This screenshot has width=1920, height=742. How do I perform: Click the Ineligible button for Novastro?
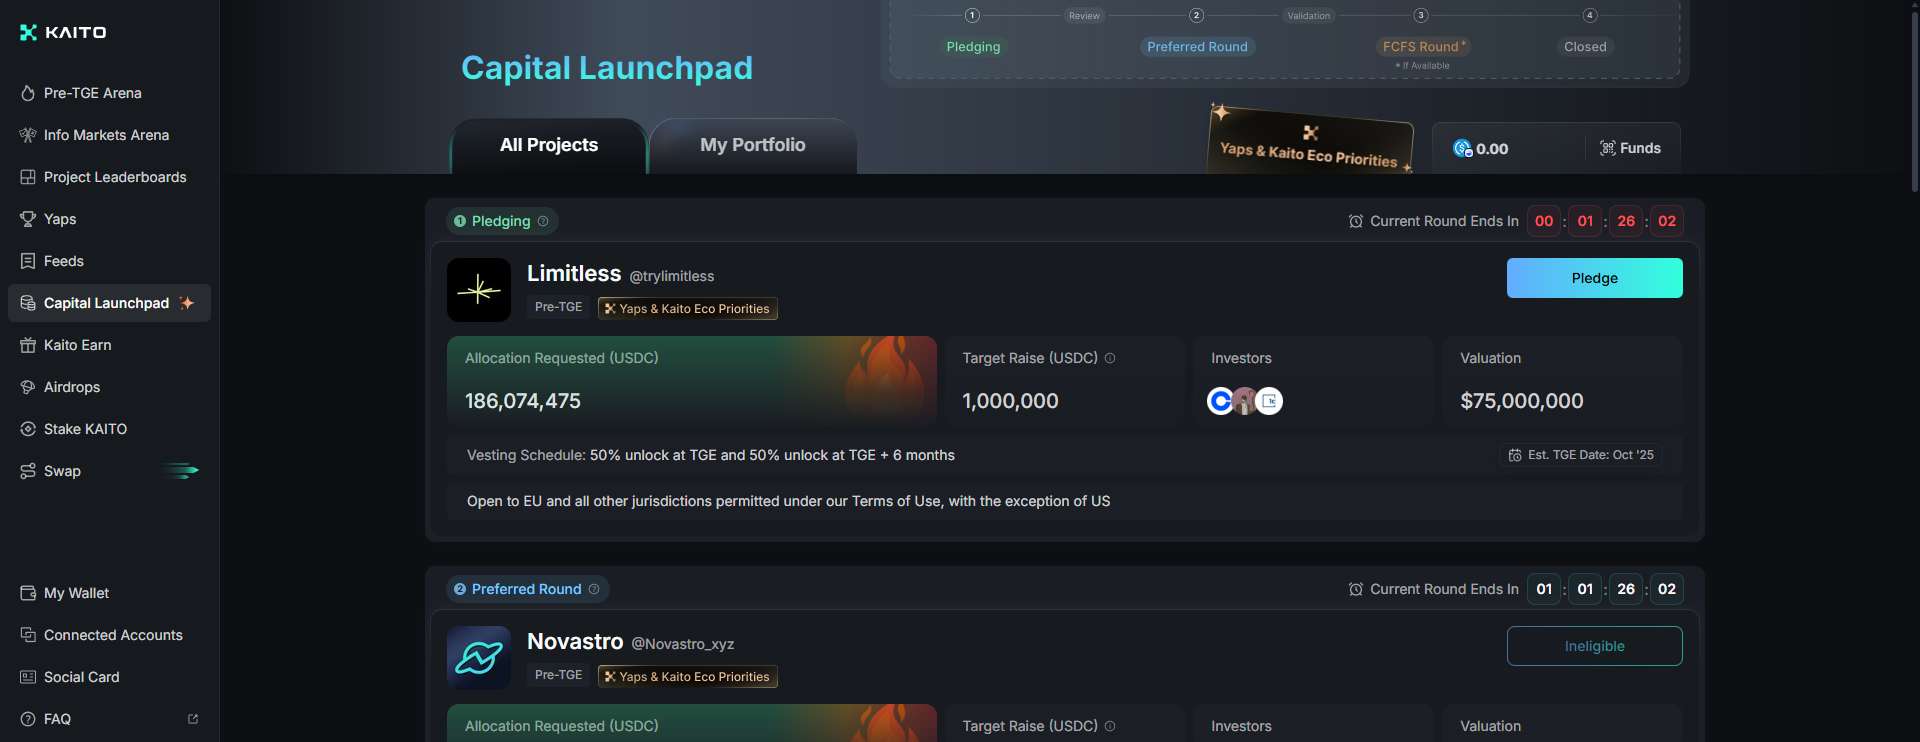[1594, 646]
